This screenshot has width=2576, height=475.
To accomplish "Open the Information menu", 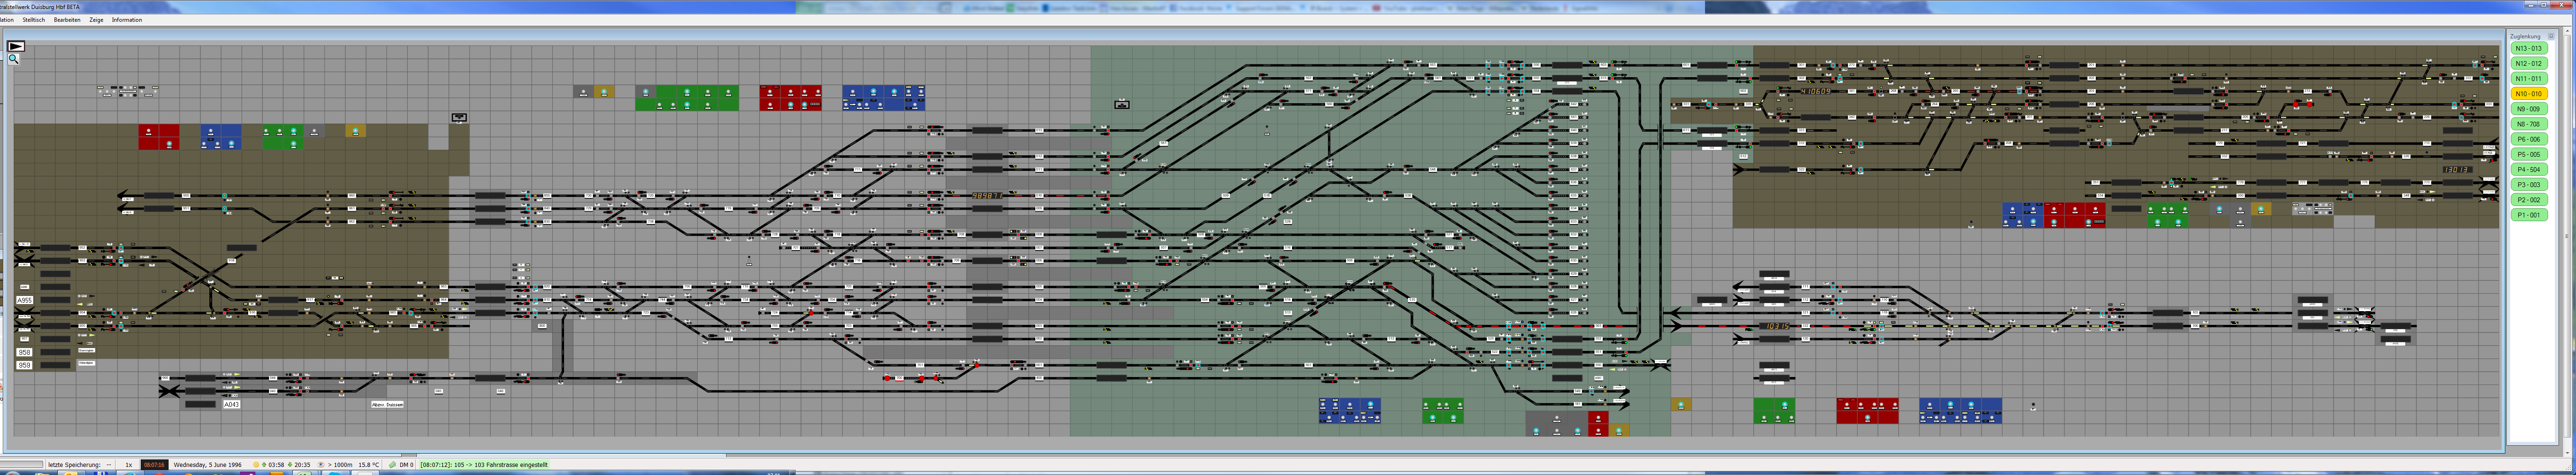I will tap(127, 20).
